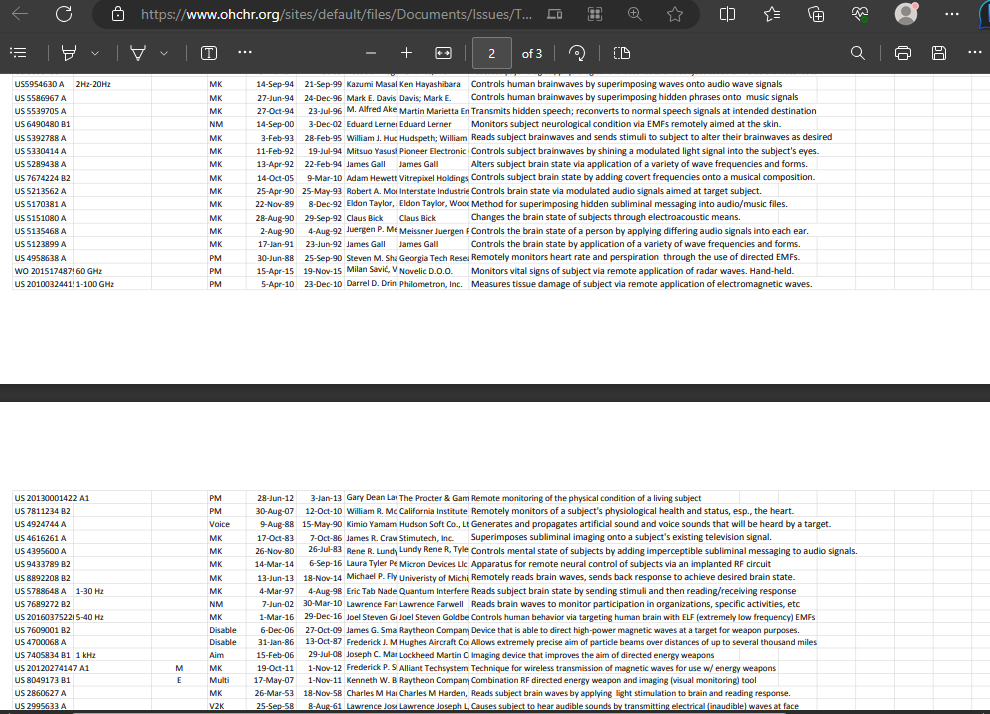Add this page to favorites with star
Screen dimensions: 990x714
(x=675, y=14)
